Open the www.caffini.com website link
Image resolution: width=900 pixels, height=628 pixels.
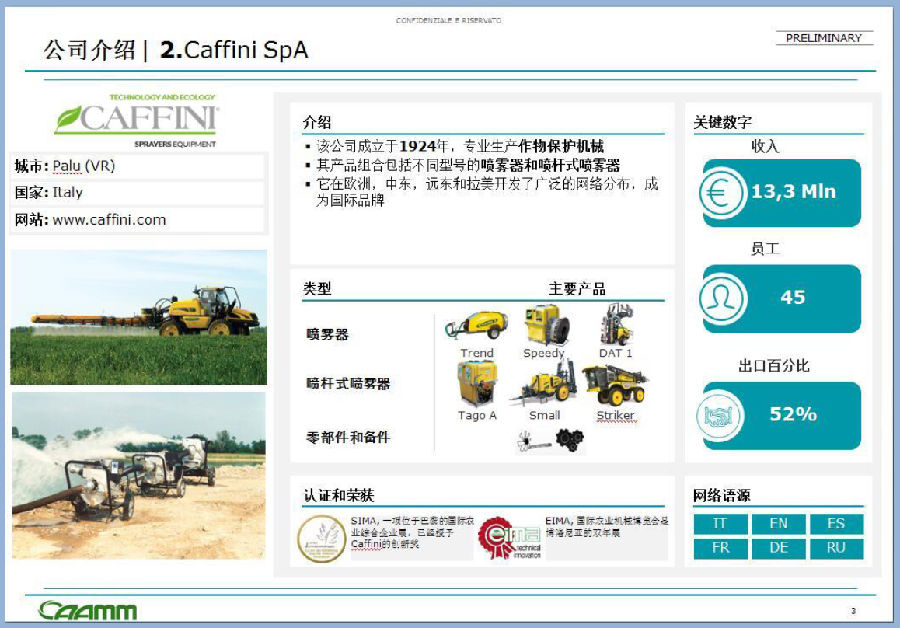point(109,220)
